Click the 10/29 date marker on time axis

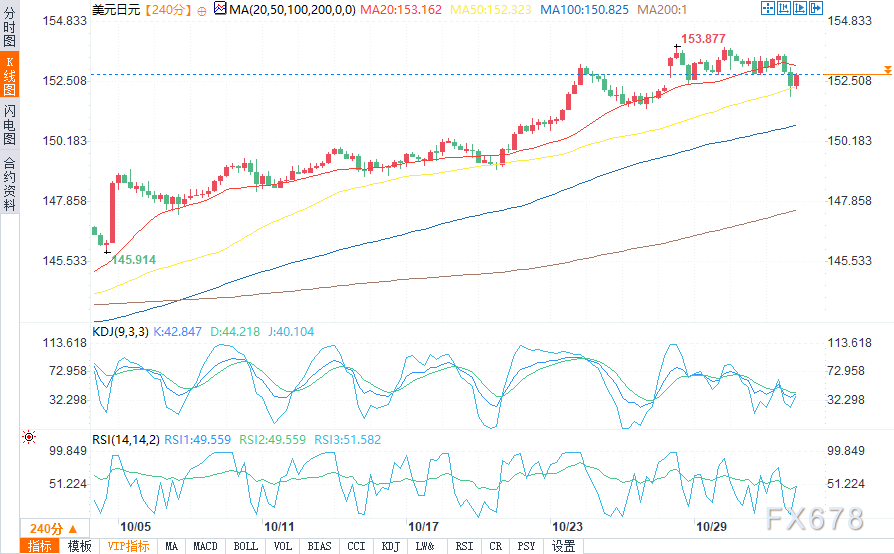click(711, 527)
